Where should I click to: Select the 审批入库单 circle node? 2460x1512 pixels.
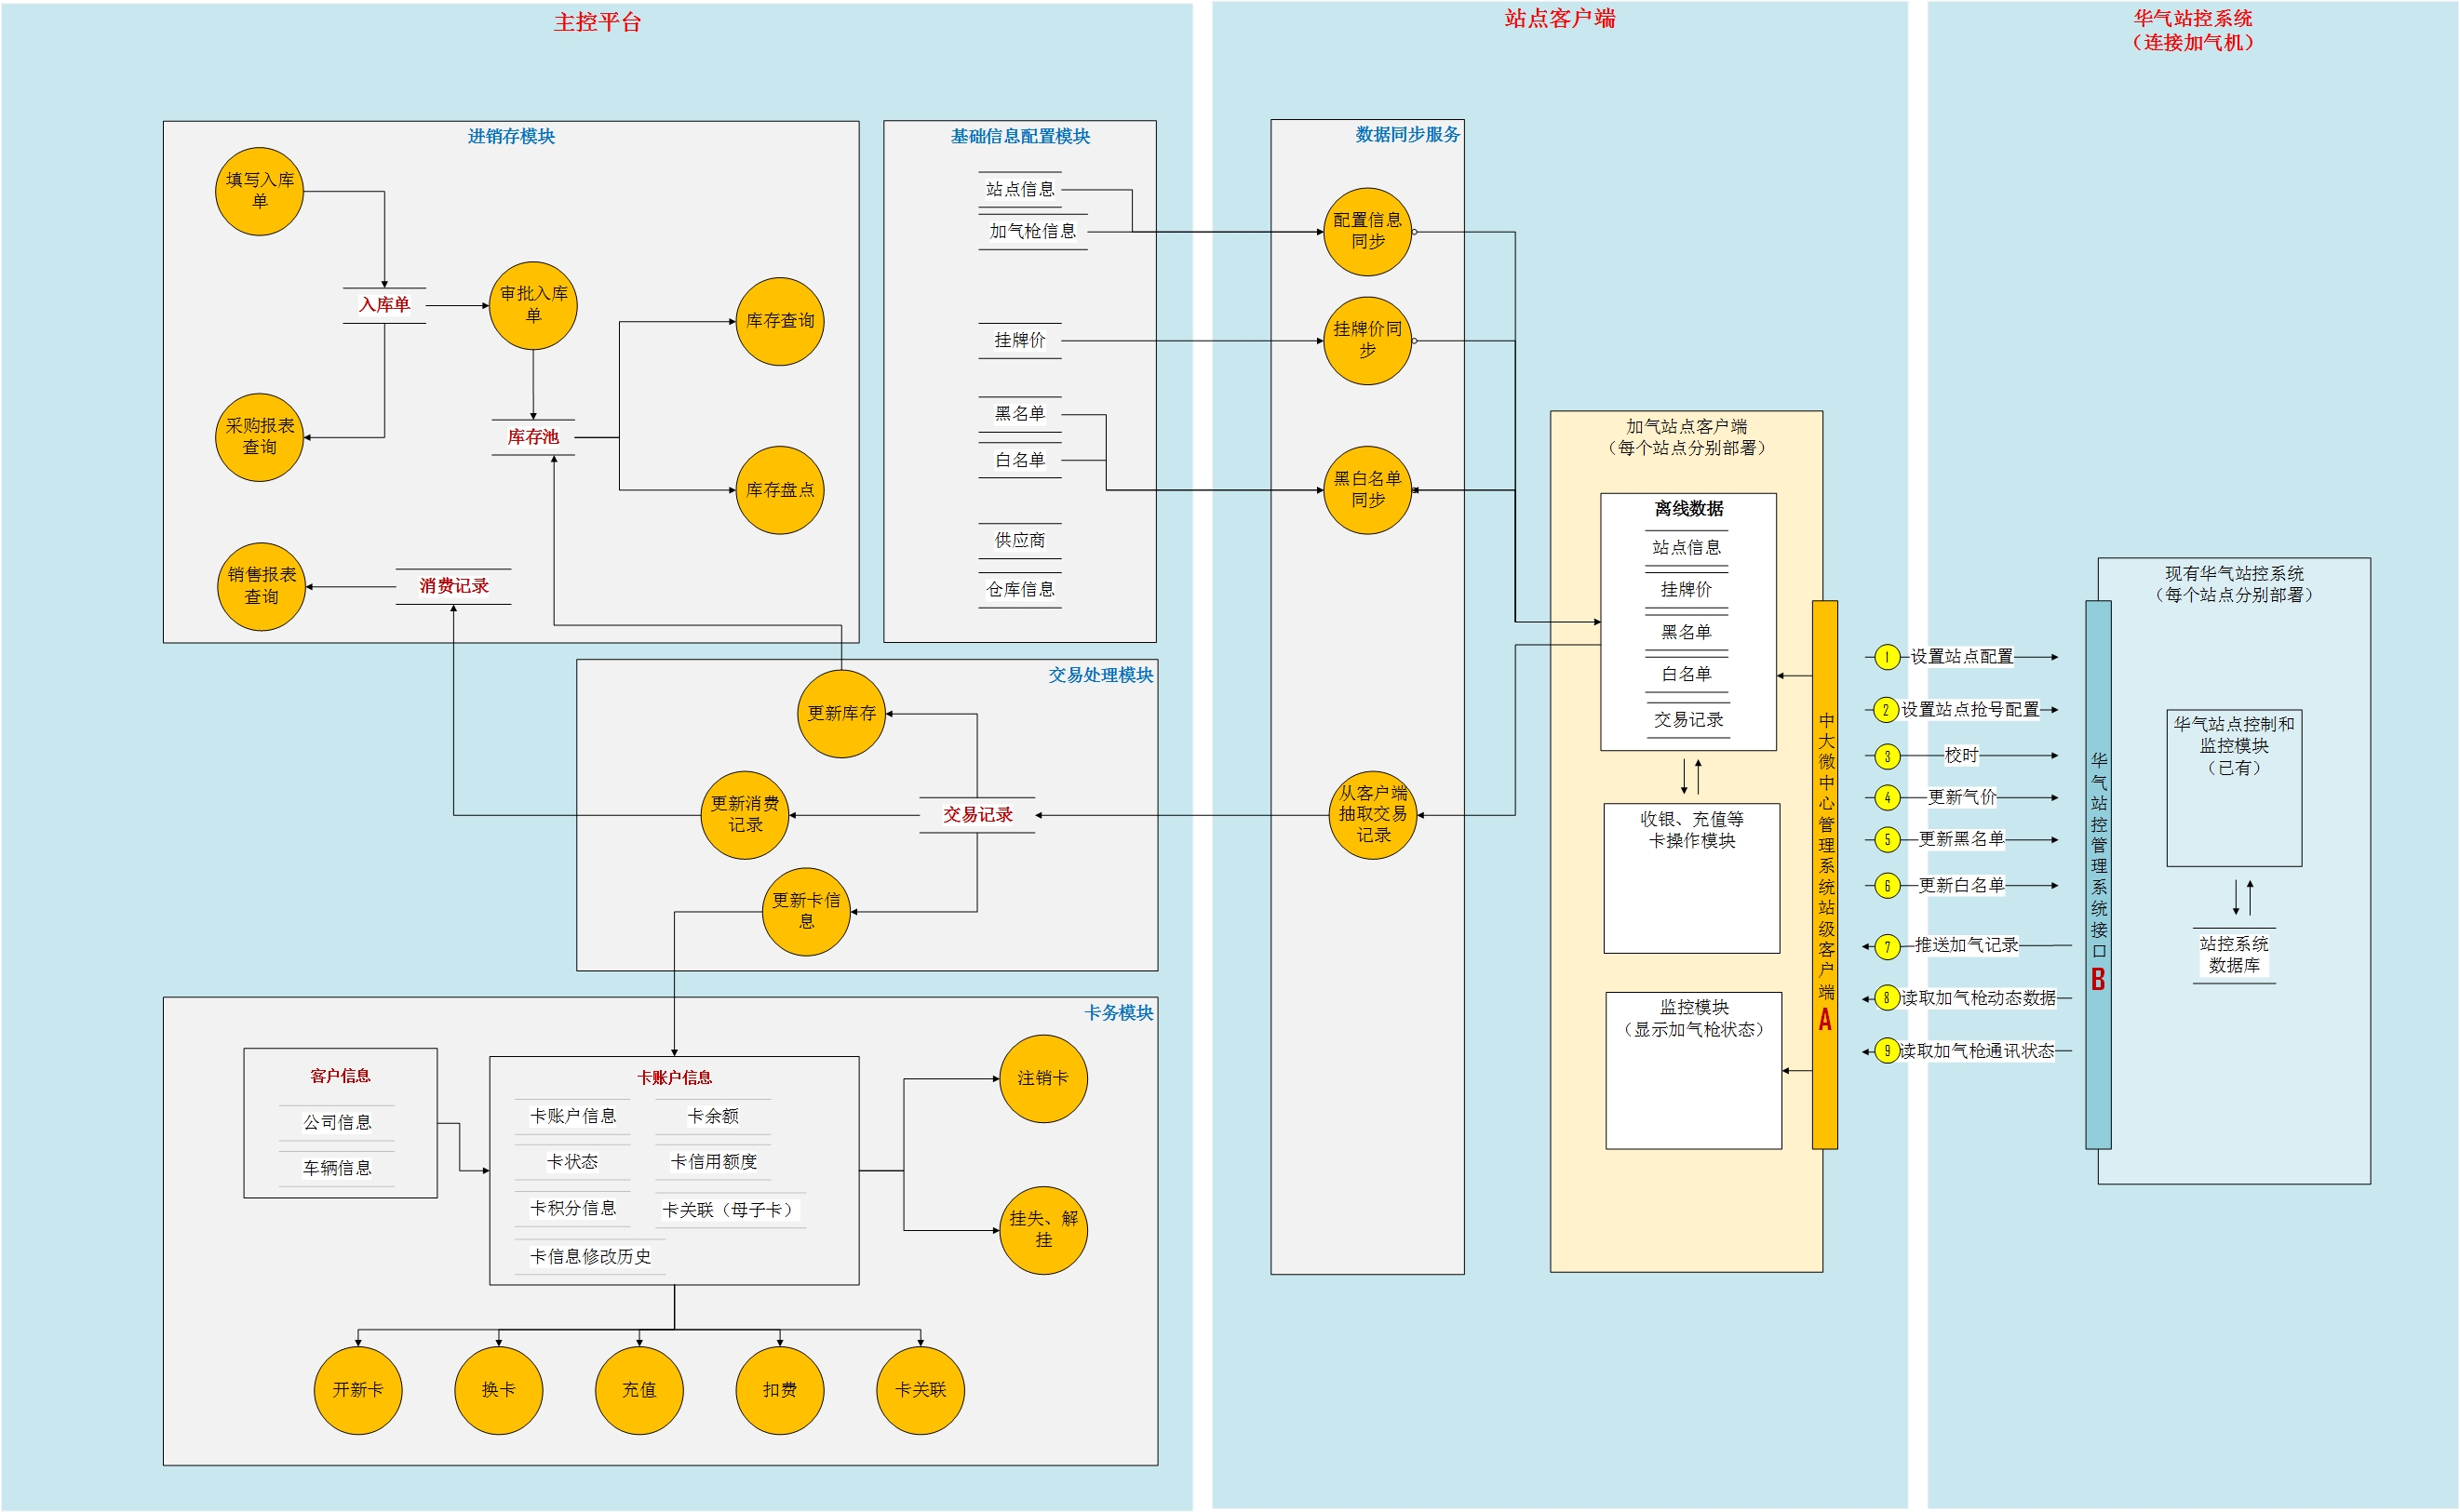tap(533, 305)
